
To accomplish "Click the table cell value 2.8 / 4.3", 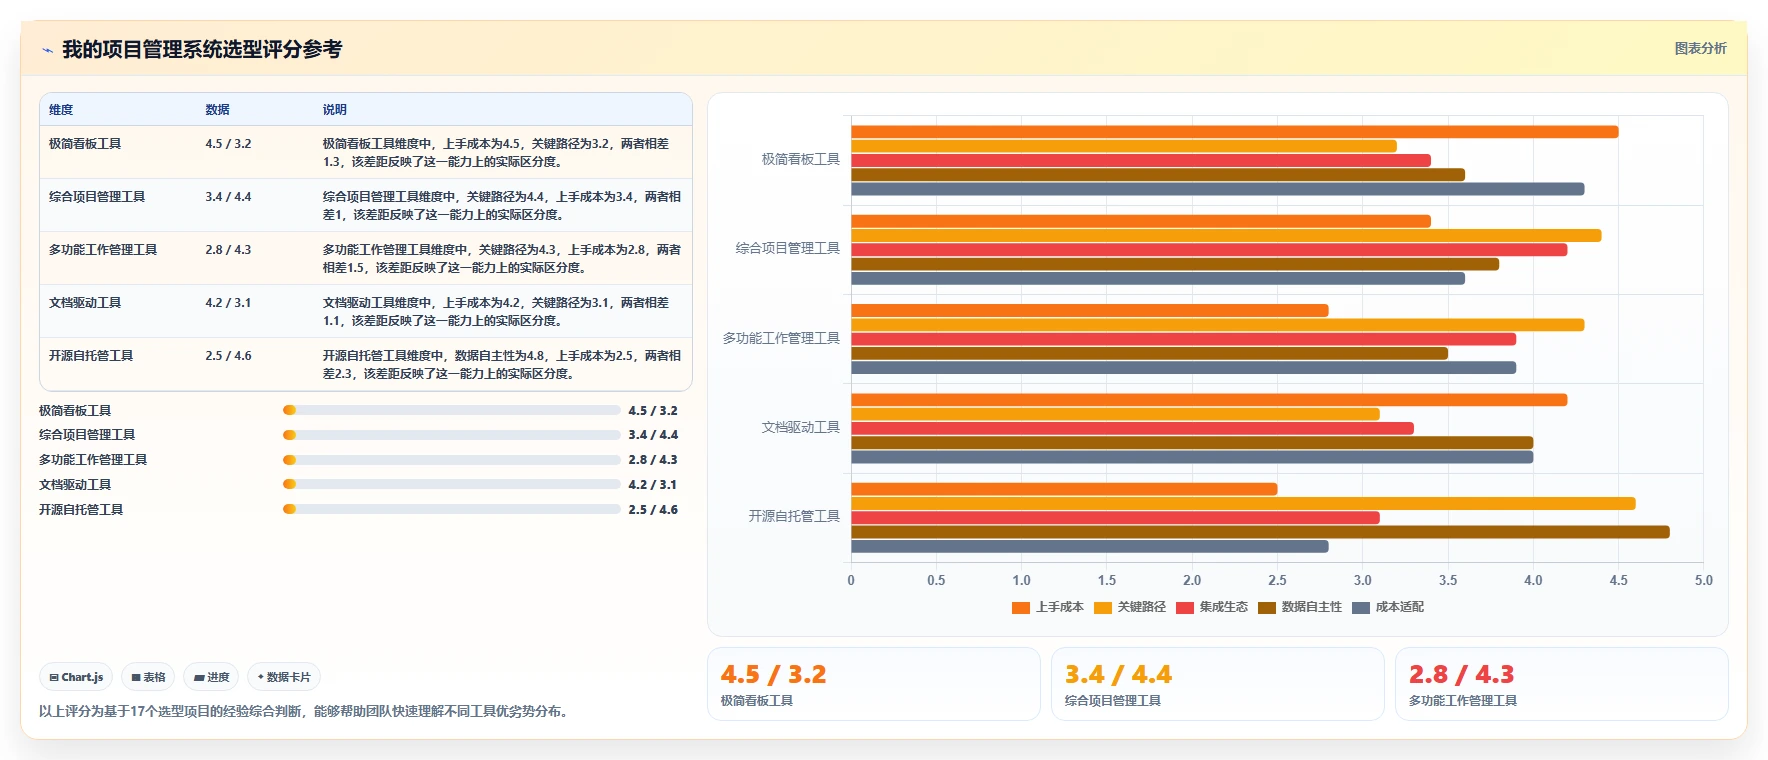I will [x=228, y=250].
